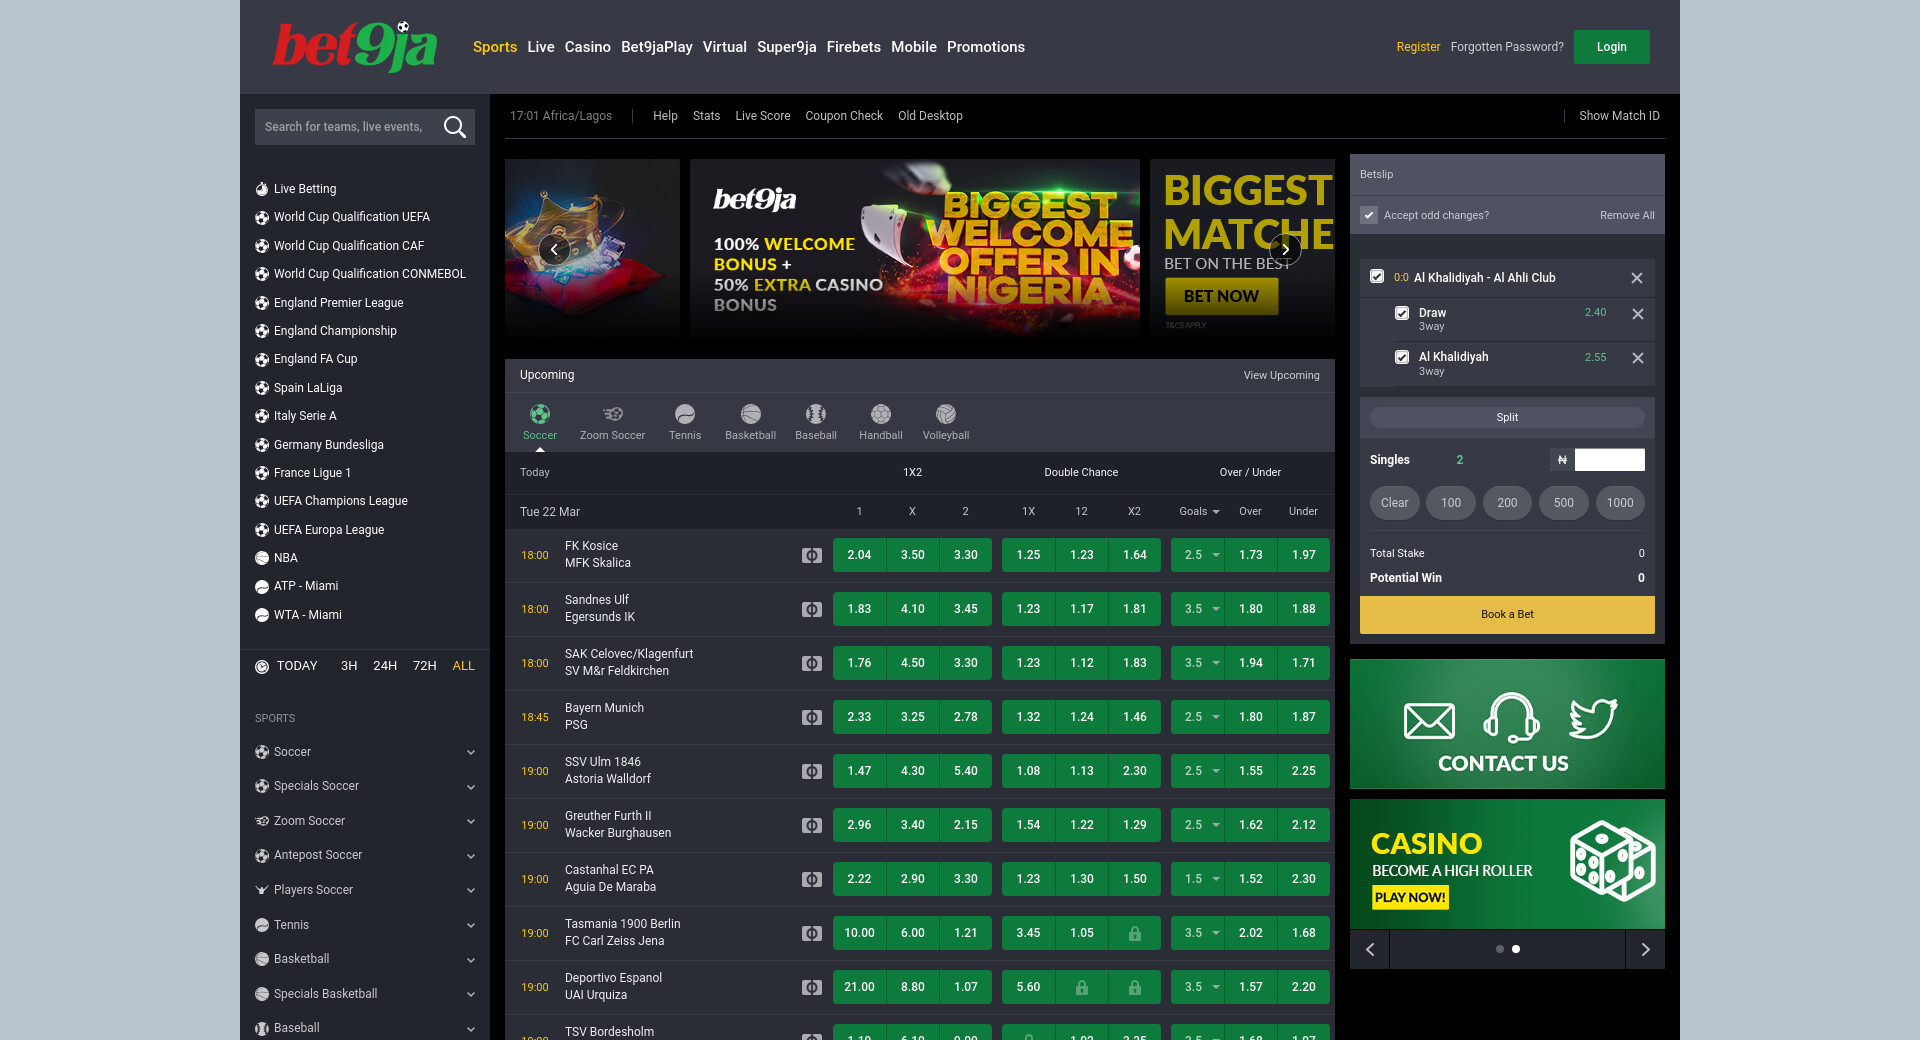Open Goals dropdown in odds header
This screenshot has width=1920, height=1040.
click(1199, 511)
